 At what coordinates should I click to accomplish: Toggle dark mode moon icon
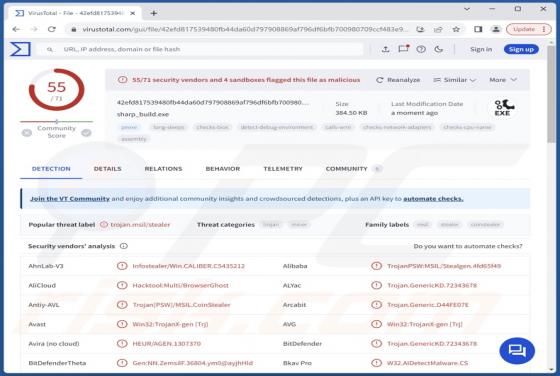[439, 49]
